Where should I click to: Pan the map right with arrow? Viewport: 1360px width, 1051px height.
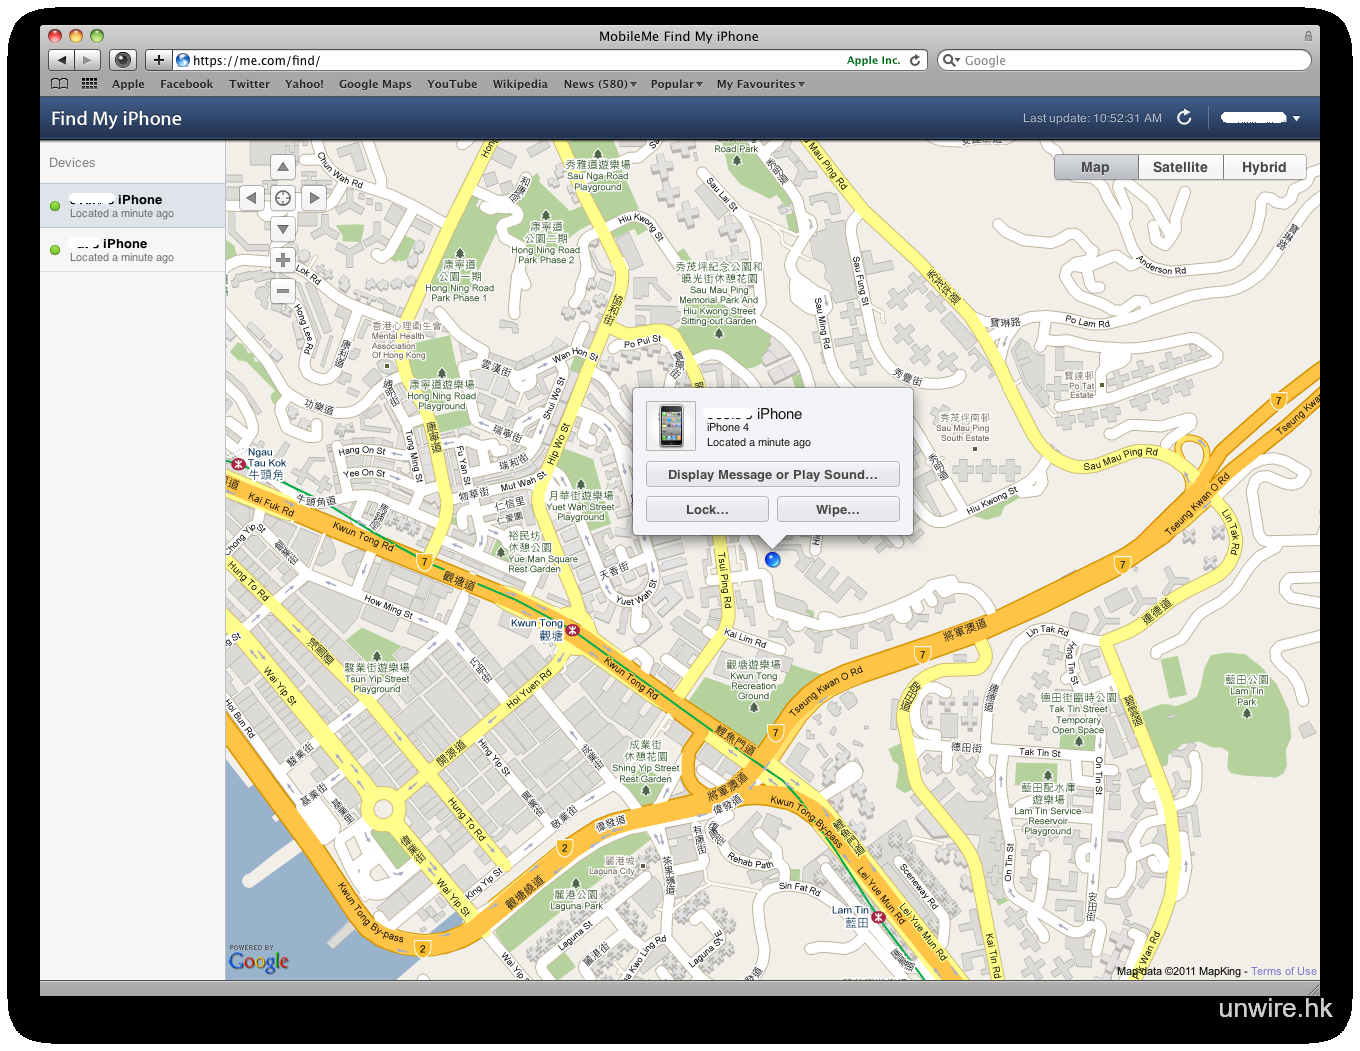pyautogui.click(x=314, y=198)
